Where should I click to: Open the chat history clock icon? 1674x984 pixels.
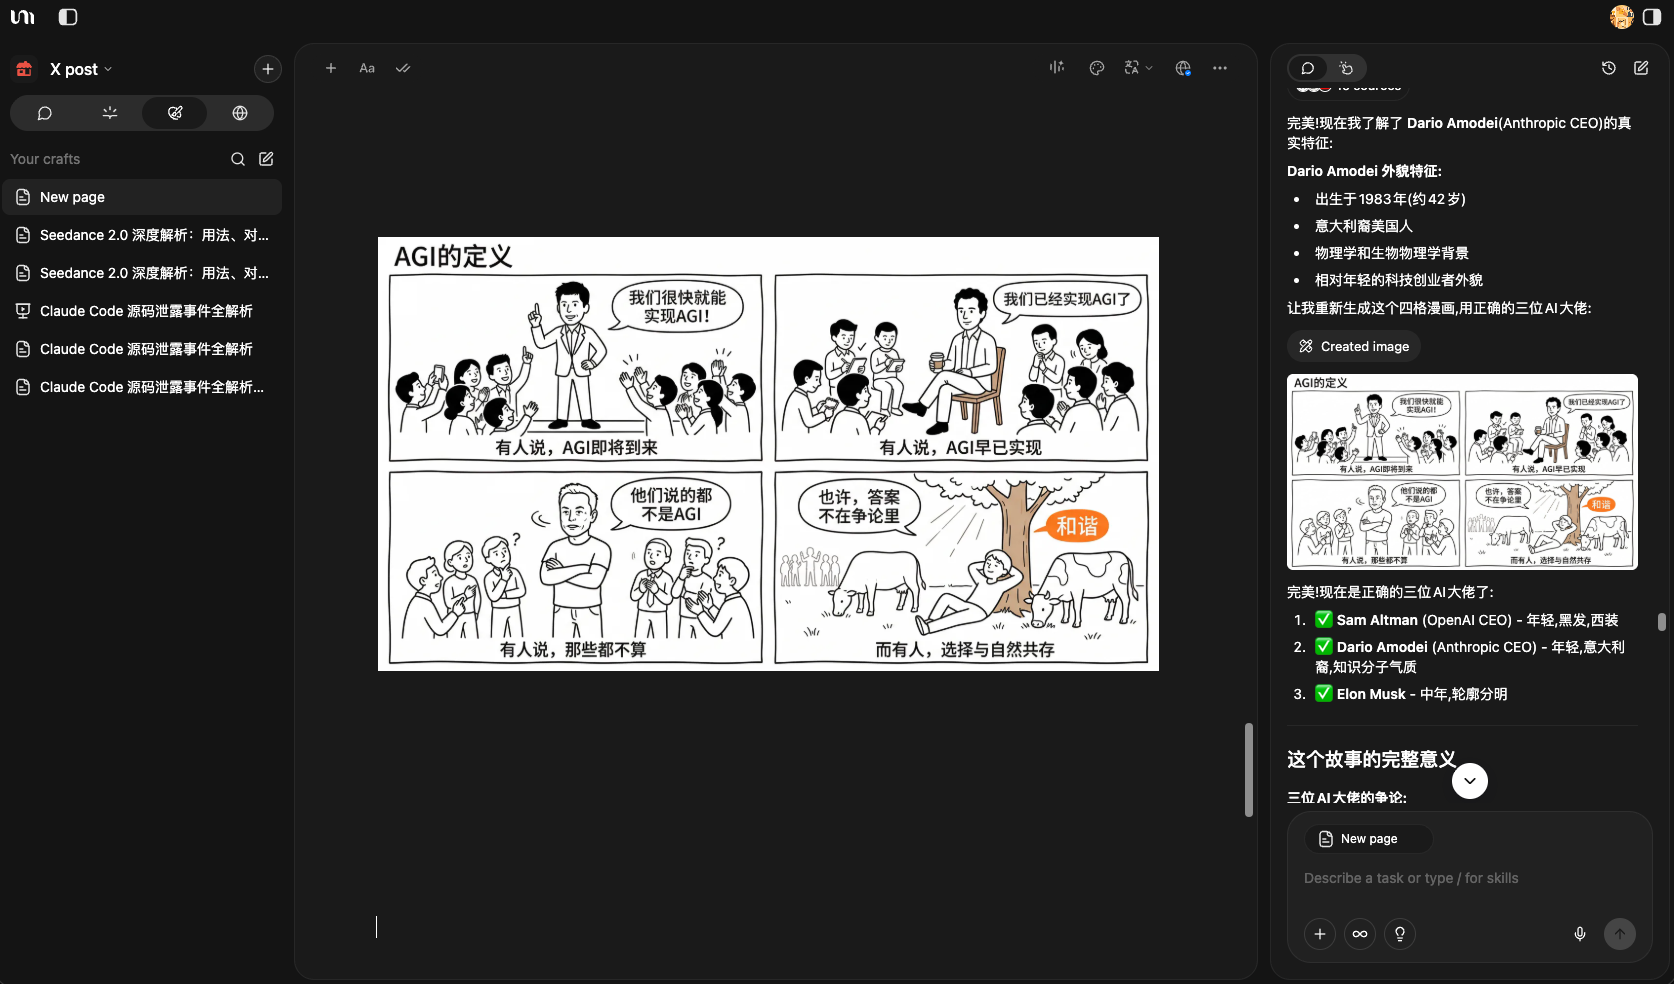tap(1608, 68)
